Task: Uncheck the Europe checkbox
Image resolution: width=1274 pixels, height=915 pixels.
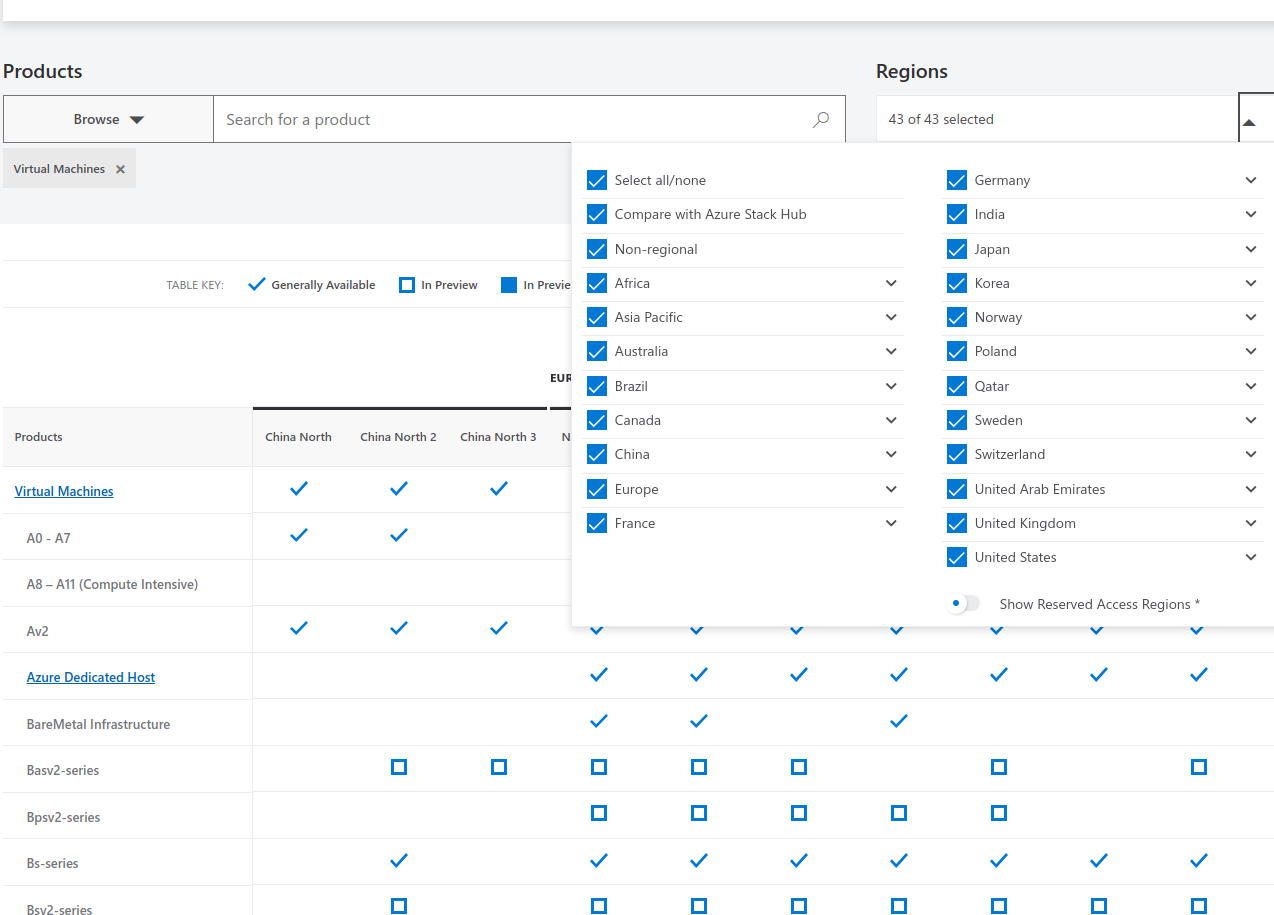Action: click(x=597, y=489)
